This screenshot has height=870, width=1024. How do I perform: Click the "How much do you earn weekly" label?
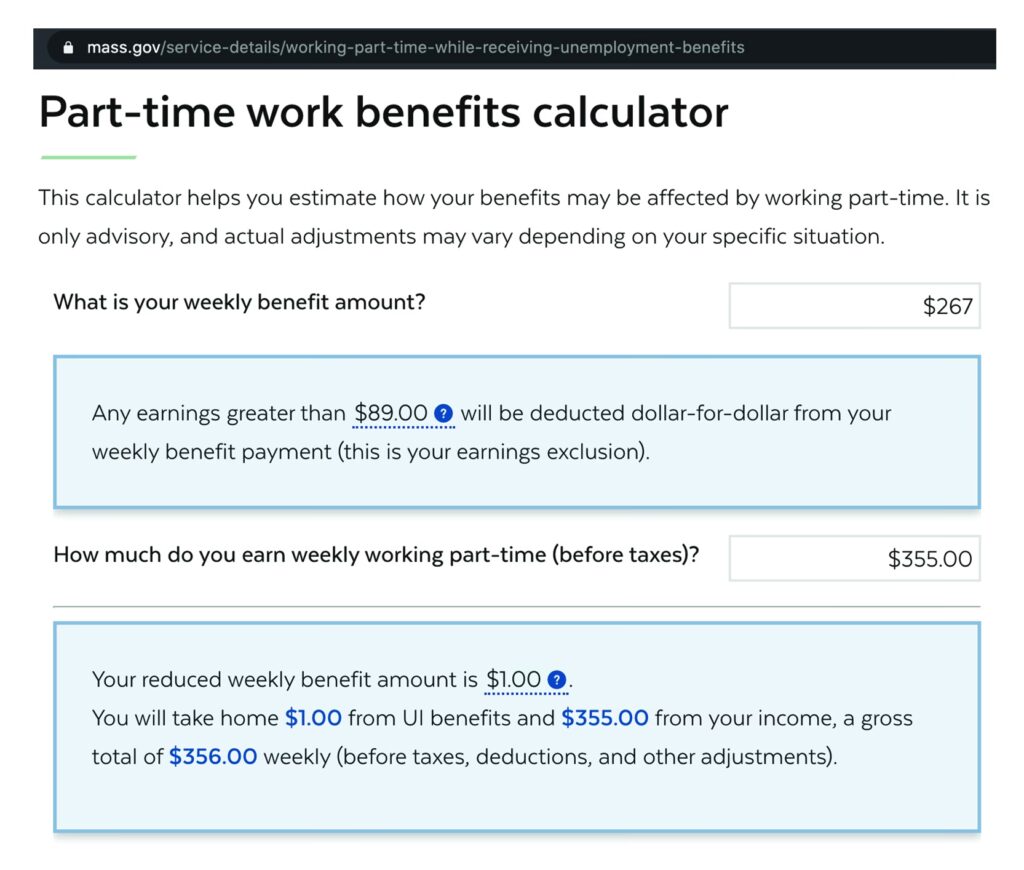(376, 554)
